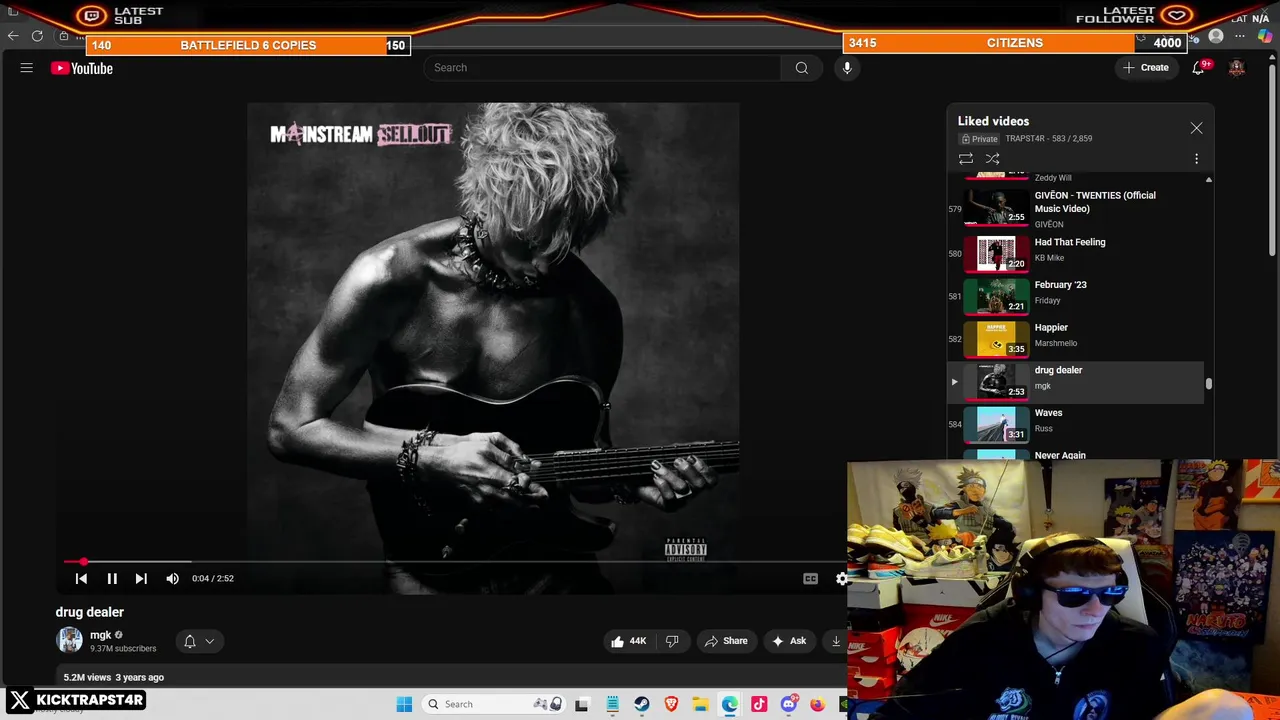
Task: Go back in the browser
Action: coord(13,36)
